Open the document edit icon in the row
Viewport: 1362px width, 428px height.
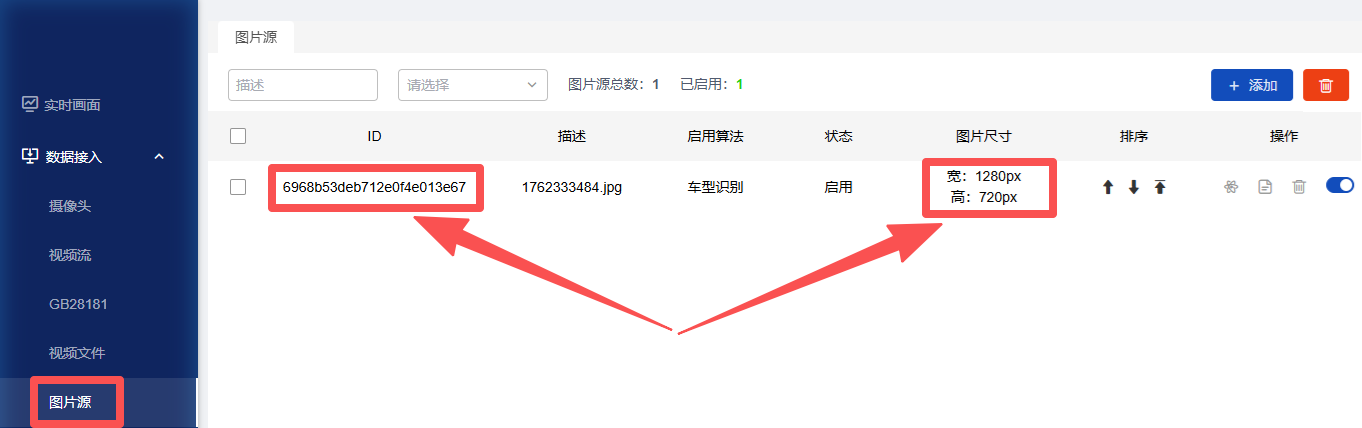[x=1265, y=186]
